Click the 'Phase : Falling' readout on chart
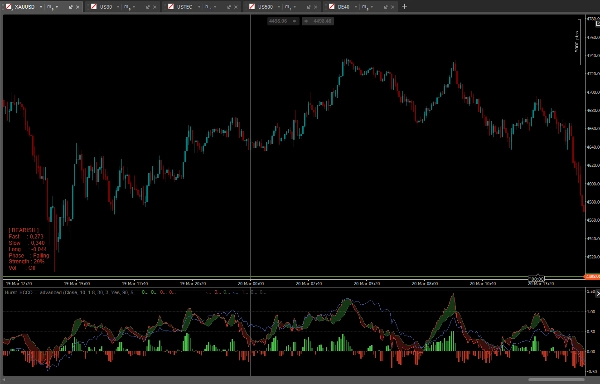The width and height of the screenshot is (600, 384). 29,255
